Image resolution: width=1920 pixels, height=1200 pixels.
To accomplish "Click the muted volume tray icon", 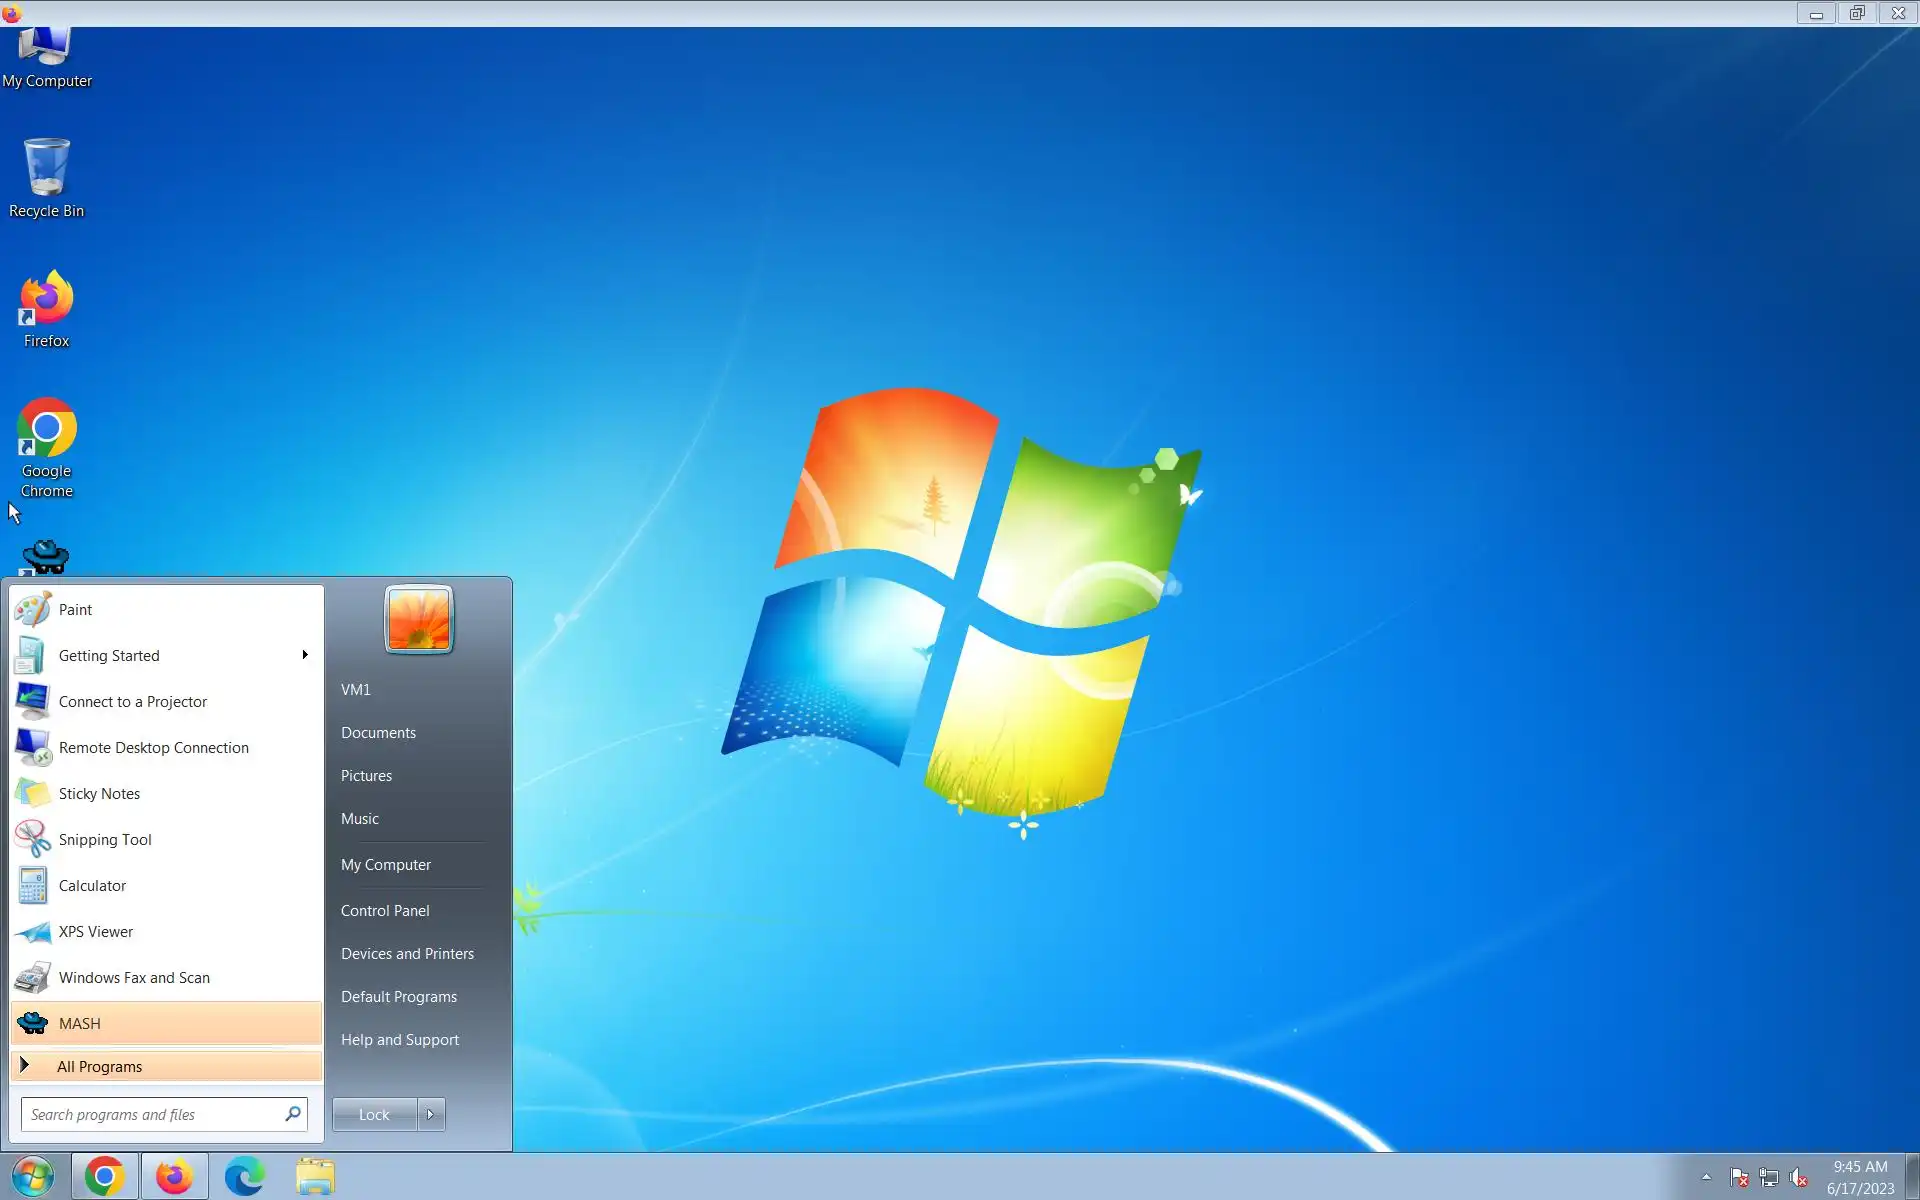I will tap(1798, 1178).
